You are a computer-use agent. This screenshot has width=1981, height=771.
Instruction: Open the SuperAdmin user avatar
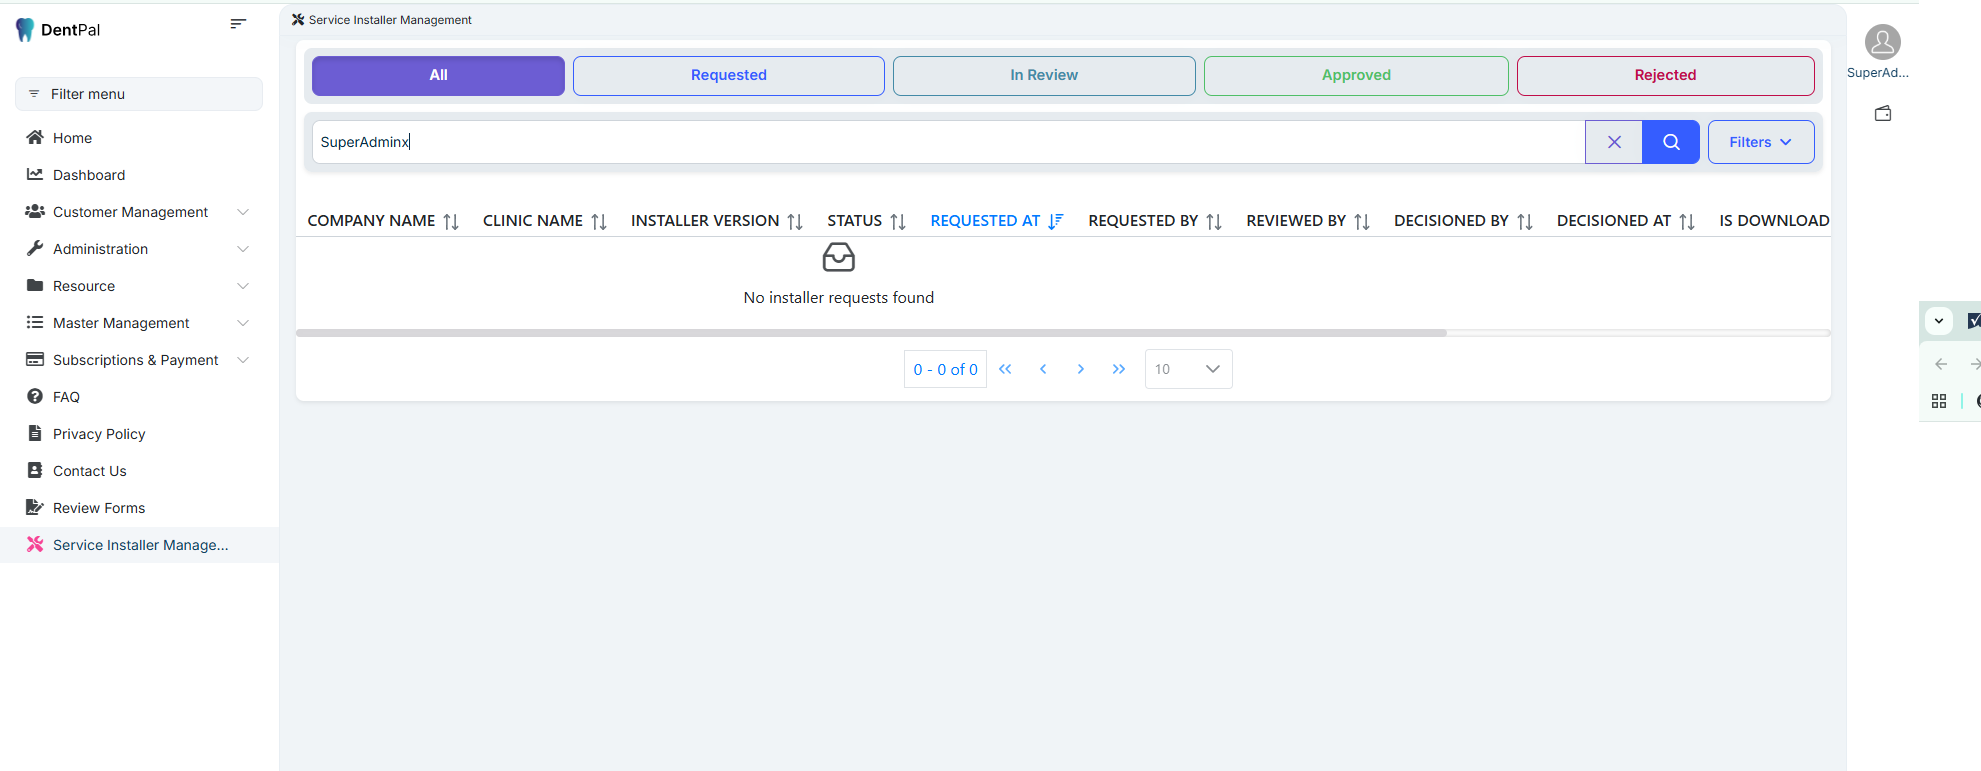click(1882, 43)
